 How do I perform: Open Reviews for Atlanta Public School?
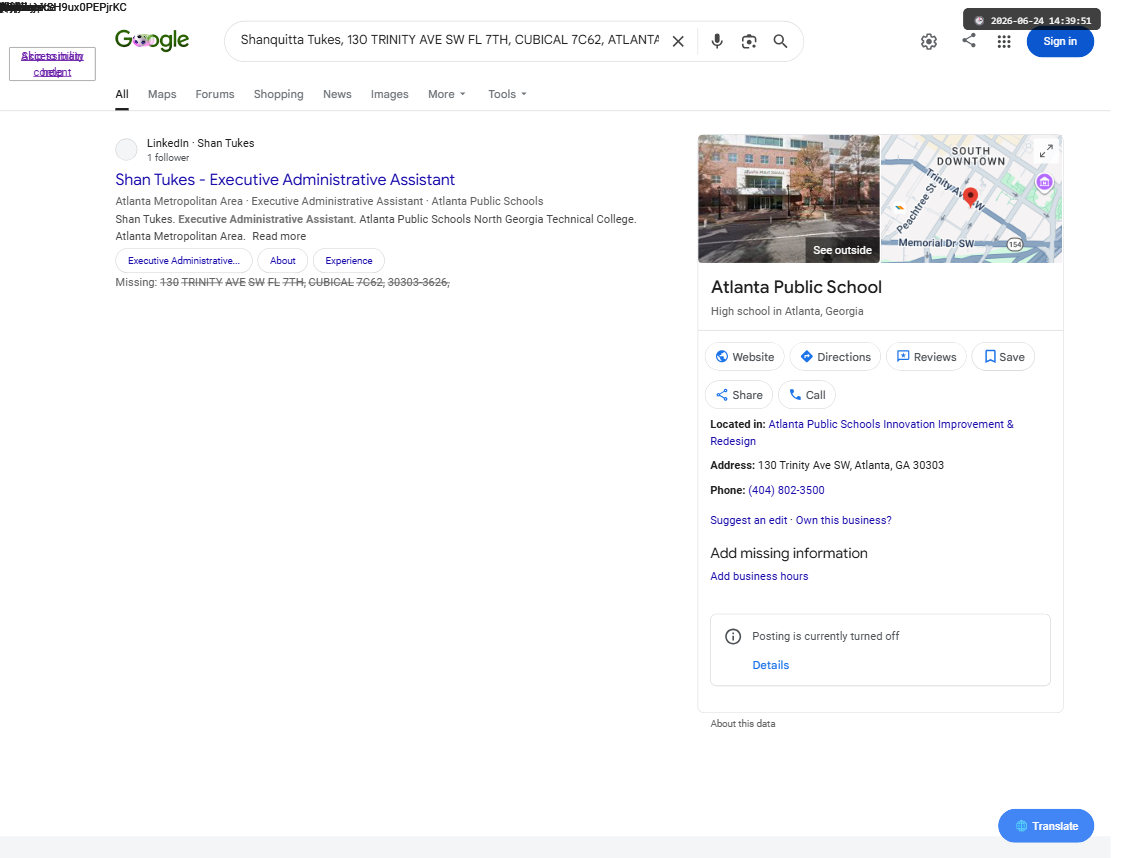926,356
